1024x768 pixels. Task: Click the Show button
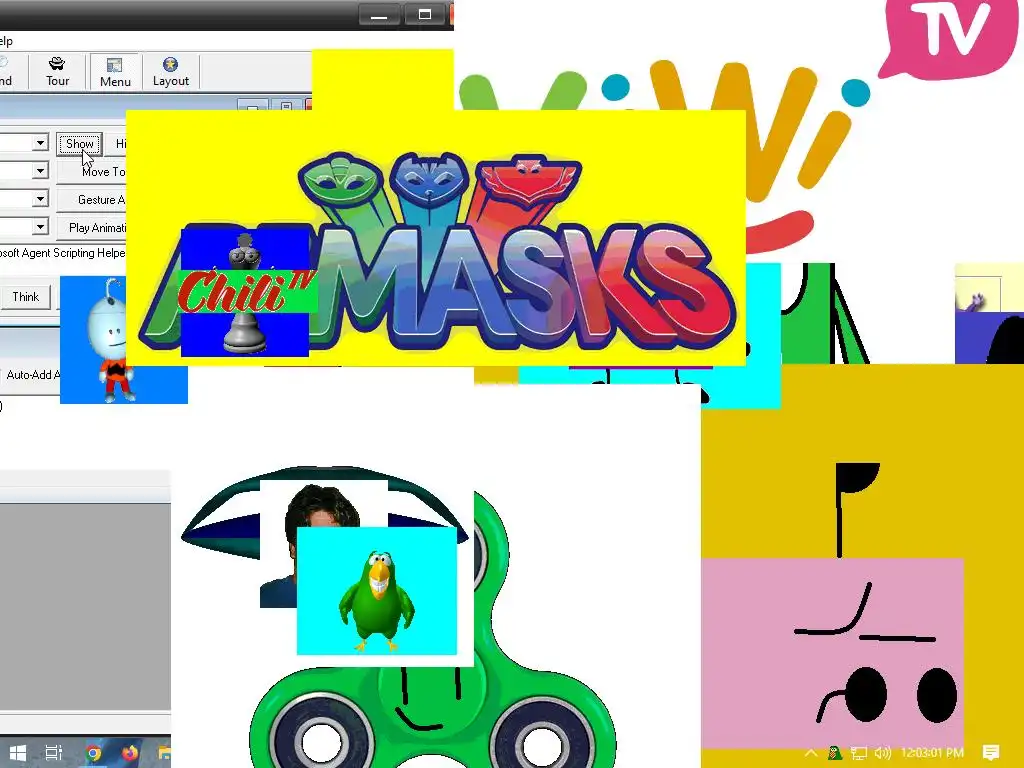click(x=80, y=144)
